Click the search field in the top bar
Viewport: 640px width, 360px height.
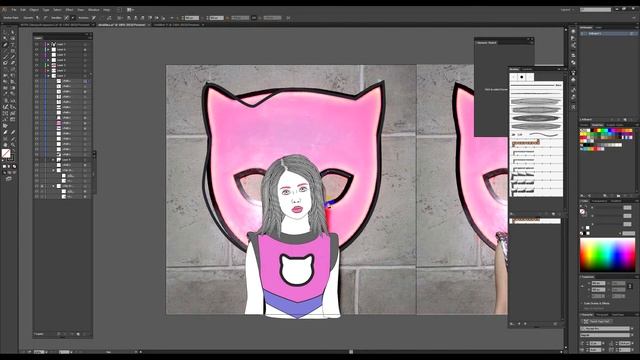[x=596, y=9]
